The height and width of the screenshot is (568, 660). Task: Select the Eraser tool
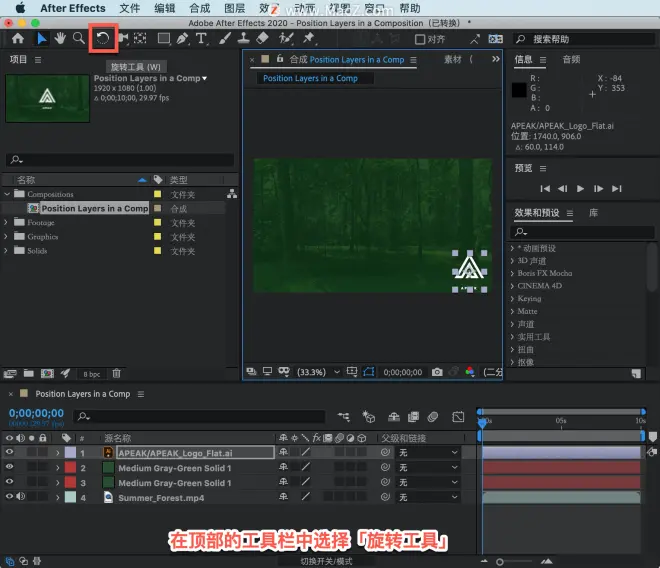coord(262,39)
